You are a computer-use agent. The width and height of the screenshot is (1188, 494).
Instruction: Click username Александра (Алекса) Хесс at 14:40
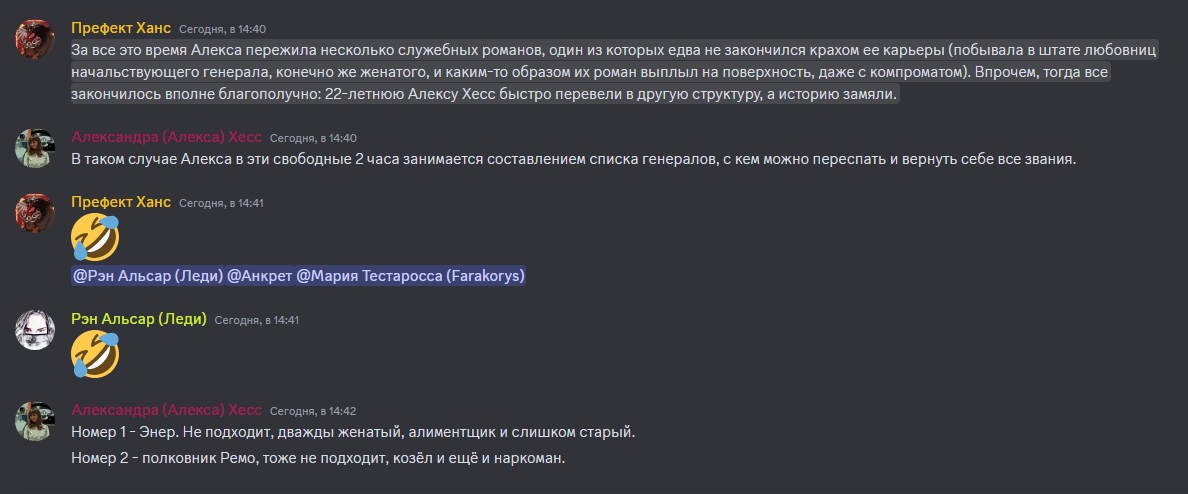point(167,137)
